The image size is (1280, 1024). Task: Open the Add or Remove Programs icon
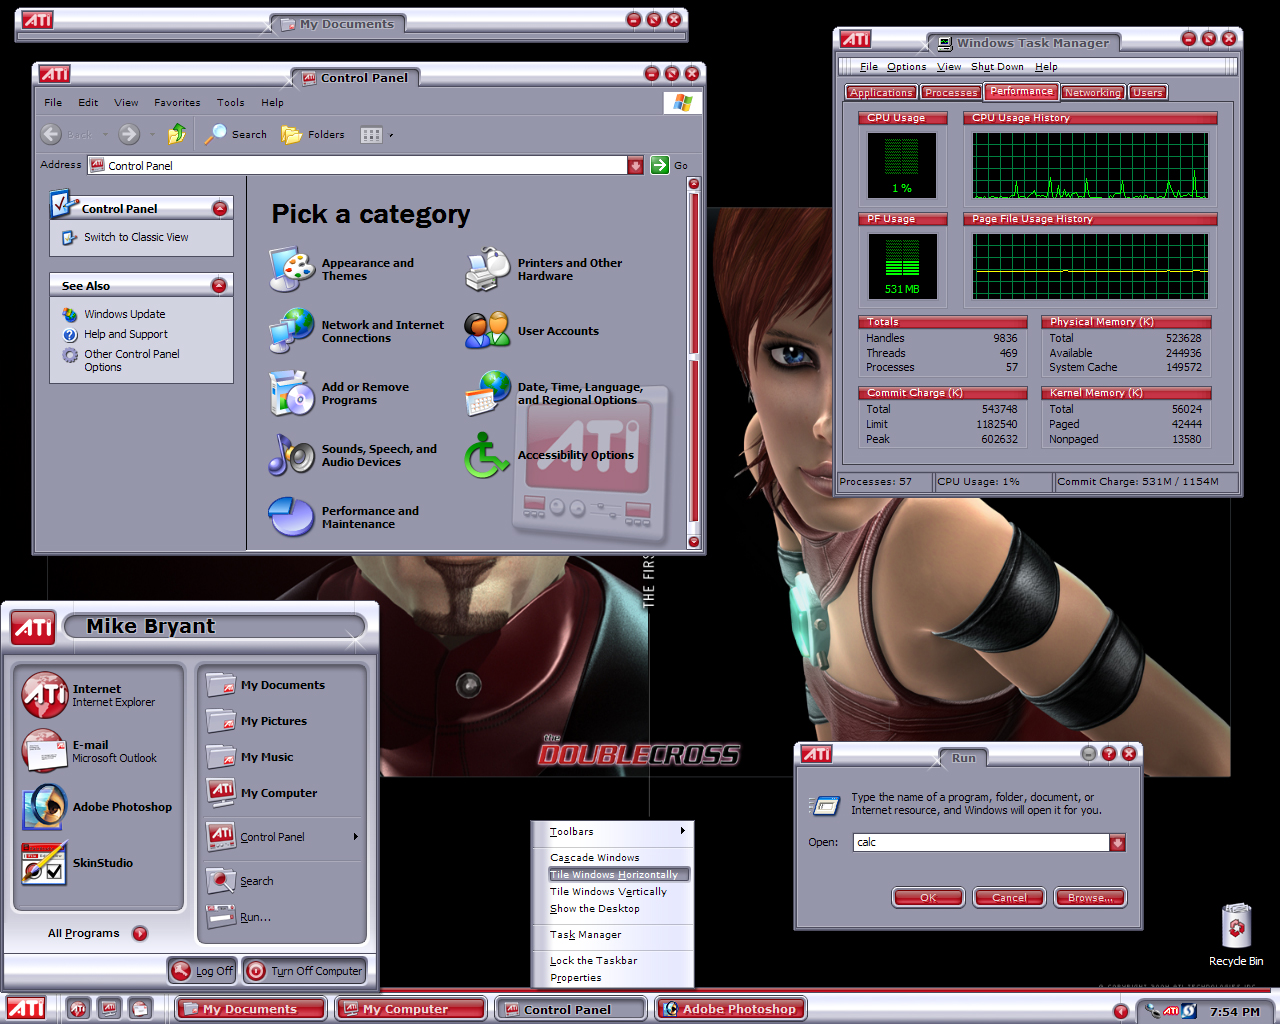[x=292, y=393]
